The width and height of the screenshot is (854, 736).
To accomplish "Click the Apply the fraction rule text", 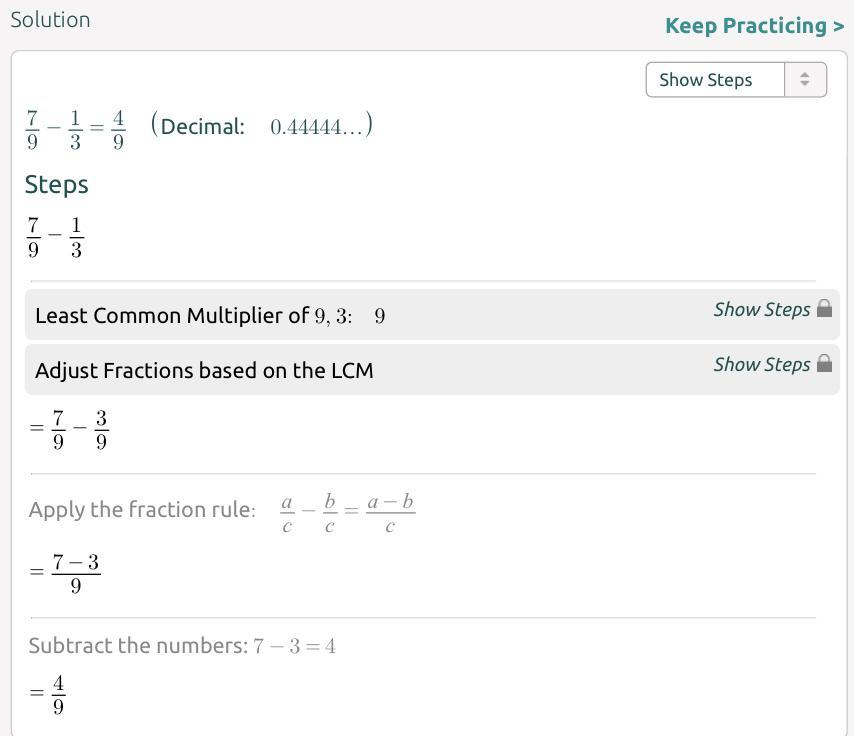I will (x=141, y=510).
